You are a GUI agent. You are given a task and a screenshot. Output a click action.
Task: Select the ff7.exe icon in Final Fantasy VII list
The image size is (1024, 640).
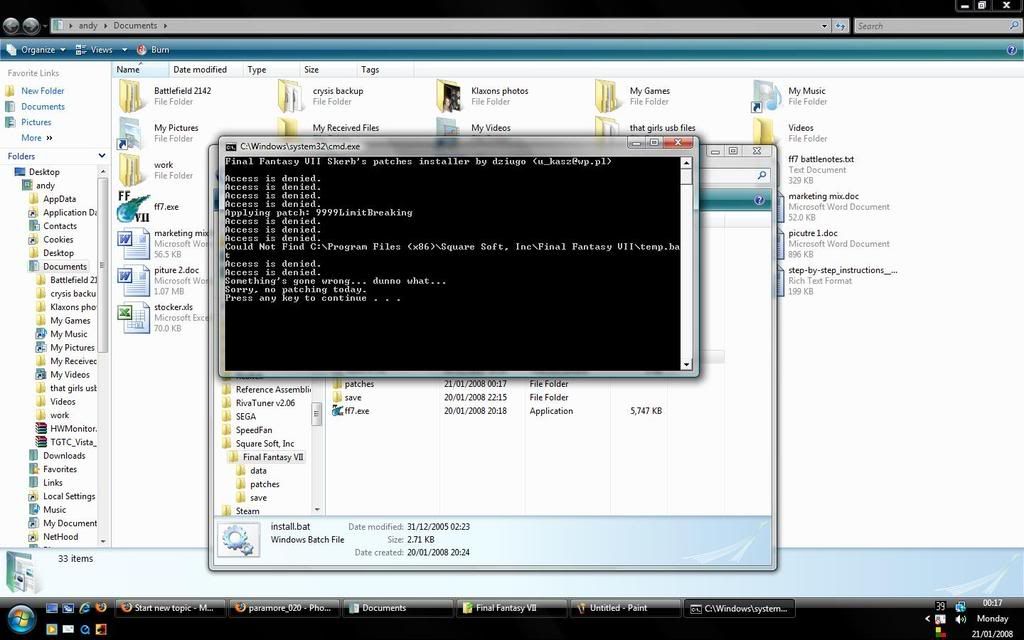point(337,411)
